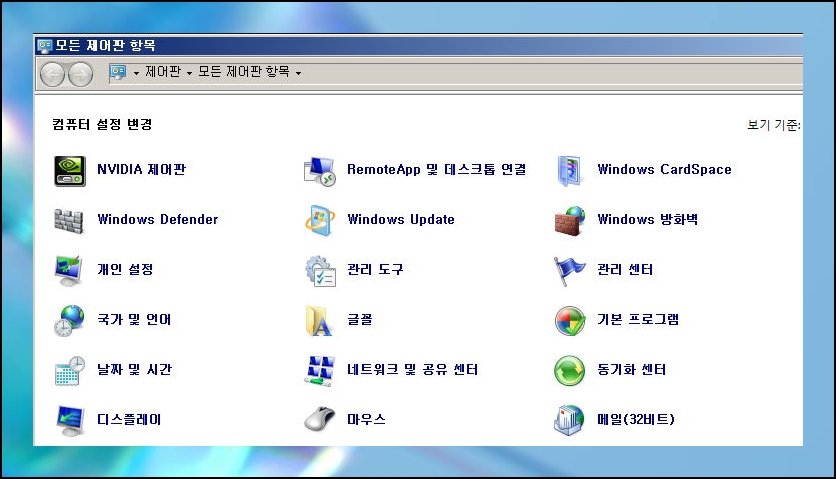This screenshot has width=836, height=479.
Task: Select the 메일(32비트) label
Action: click(x=636, y=419)
